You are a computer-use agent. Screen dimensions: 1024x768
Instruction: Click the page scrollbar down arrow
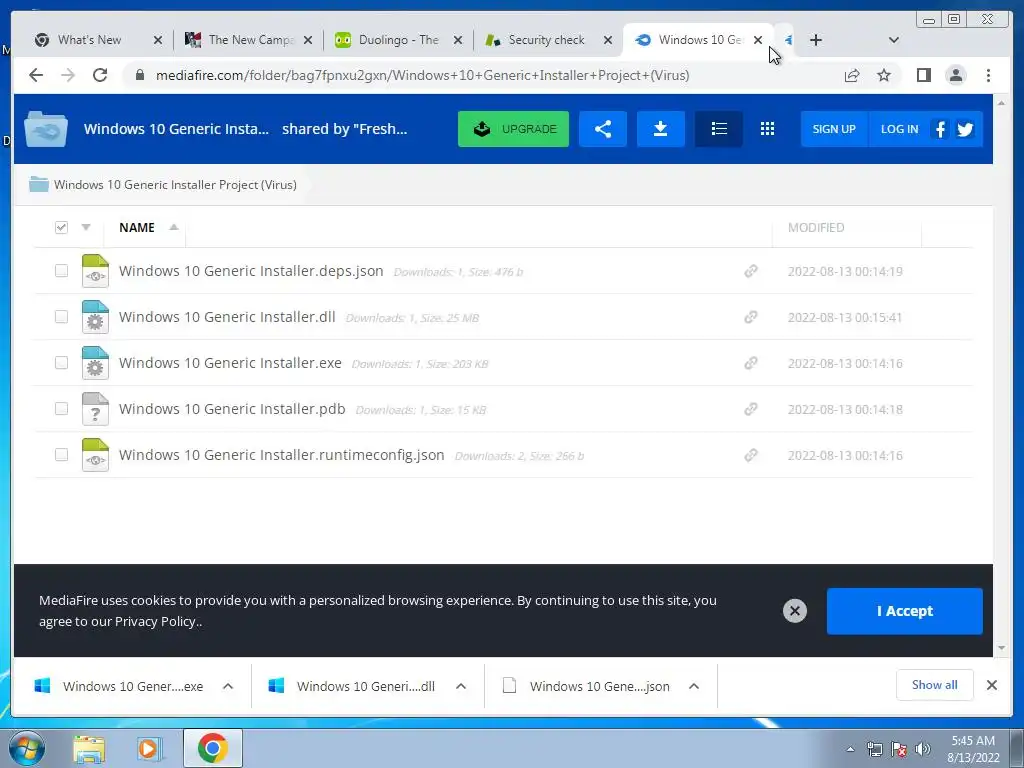[x=1002, y=648]
